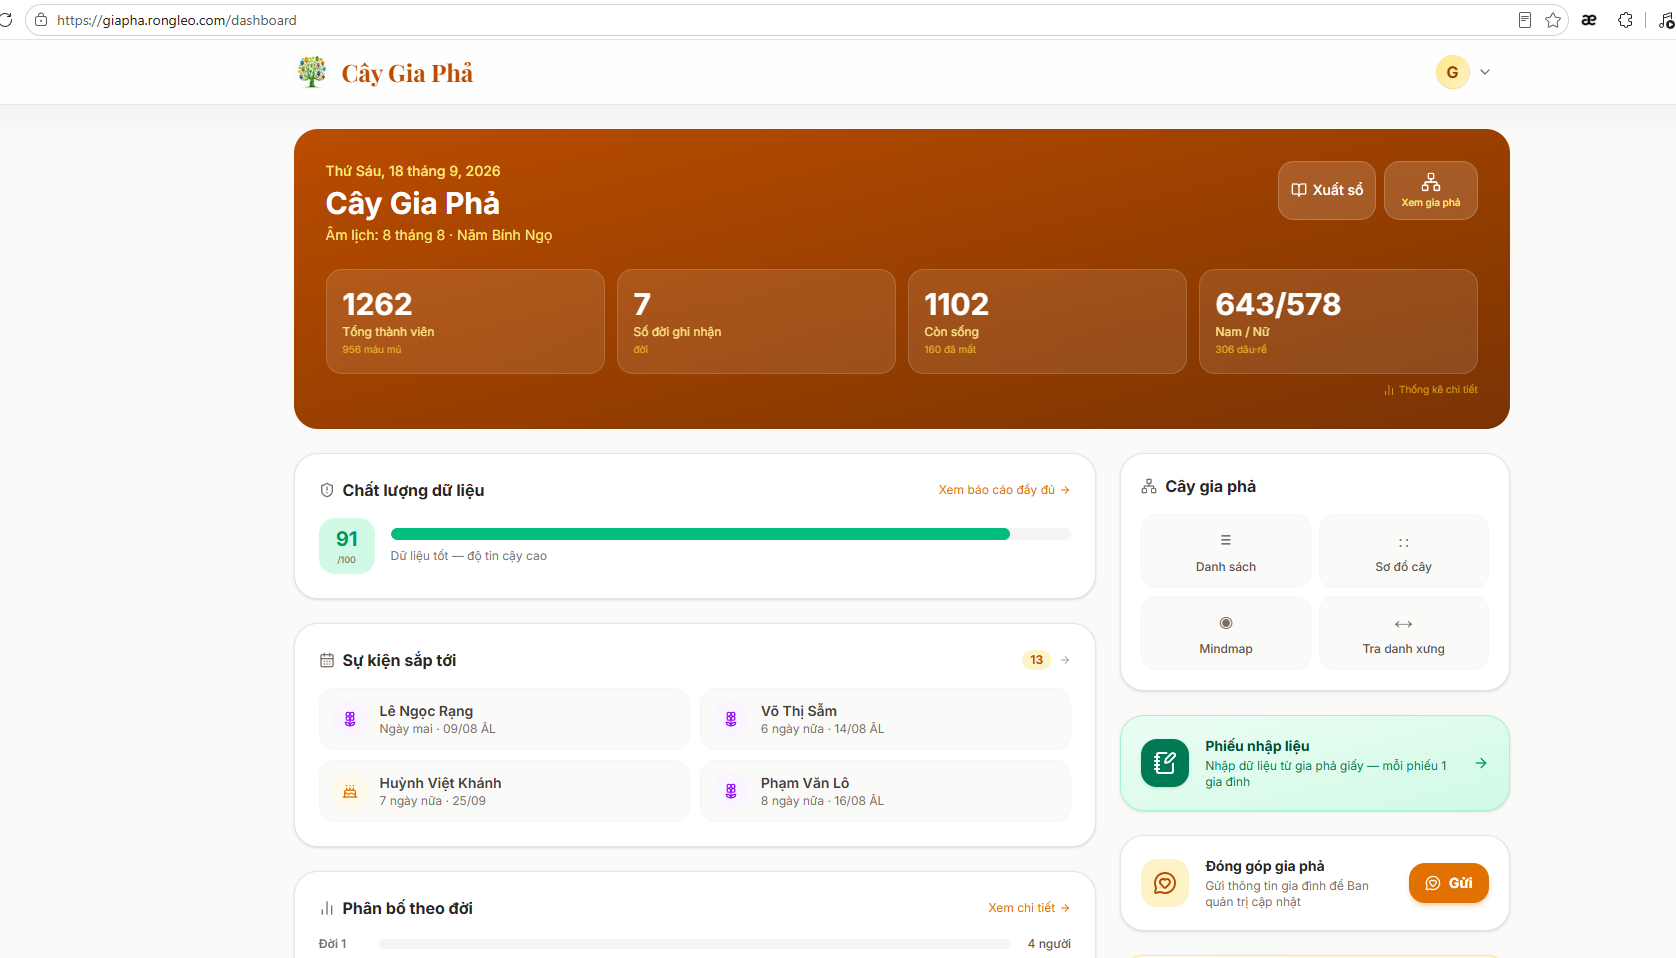Open Mindmap view
Screen dimensions: 1676x958
(1226, 633)
